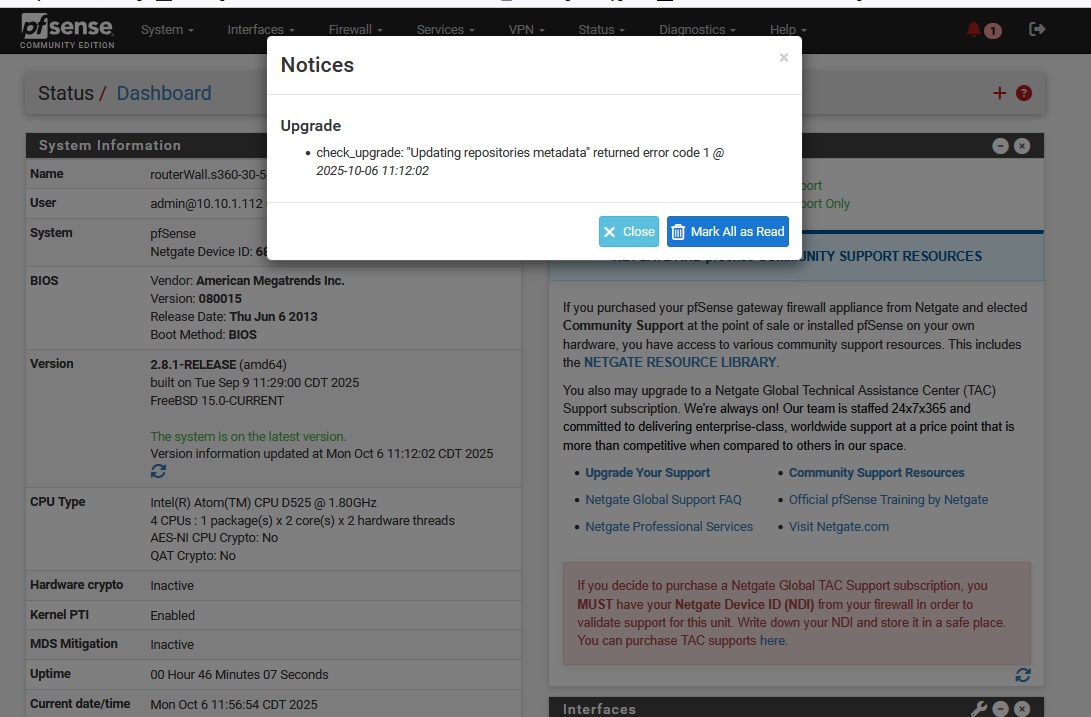This screenshot has width=1091, height=717.
Task: Click wrench icon on Interfaces widget
Action: point(979,709)
